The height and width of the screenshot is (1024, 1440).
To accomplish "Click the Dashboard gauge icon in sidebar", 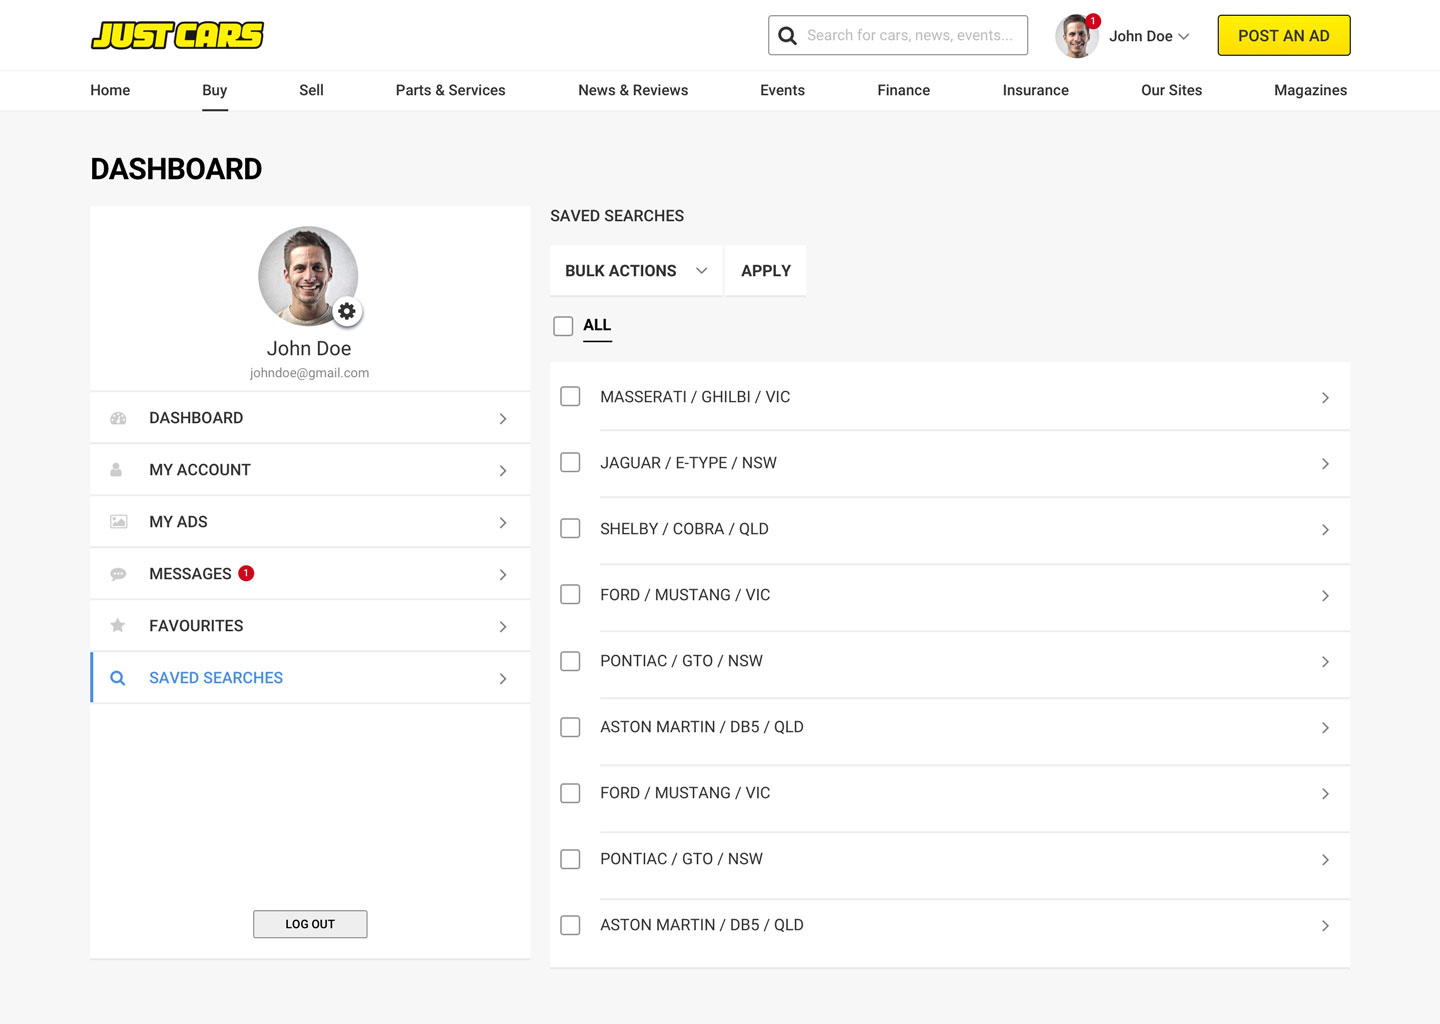I will tap(118, 418).
